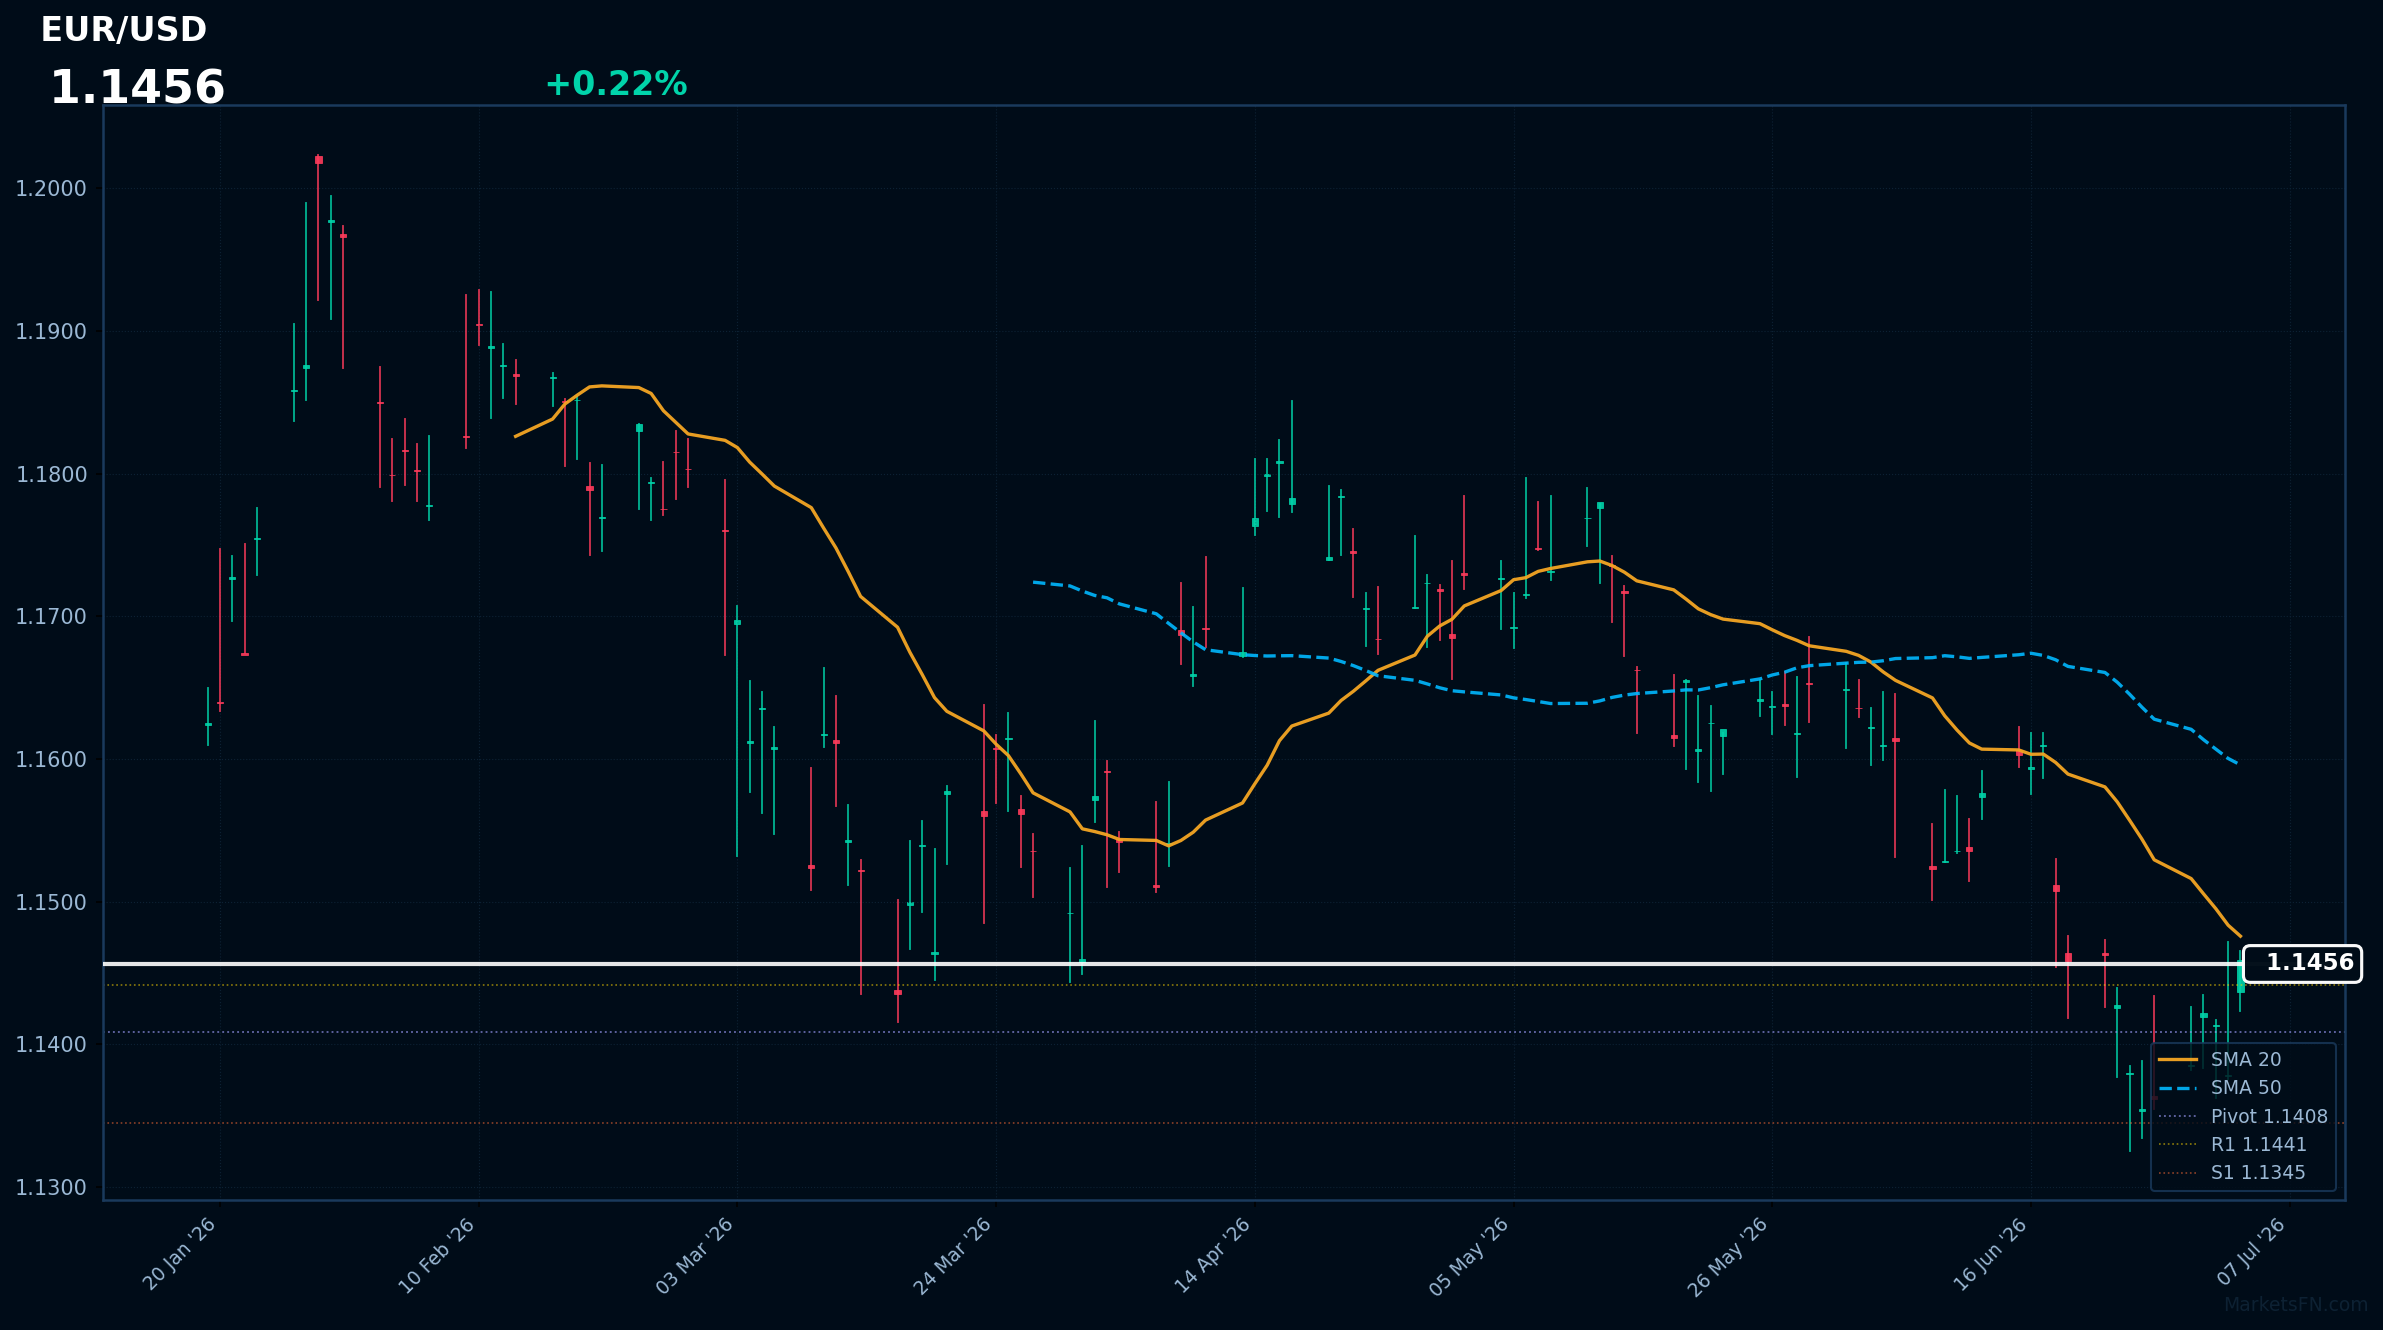Click the 26 May '26 date label
The image size is (2383, 1330).
(1728, 1255)
